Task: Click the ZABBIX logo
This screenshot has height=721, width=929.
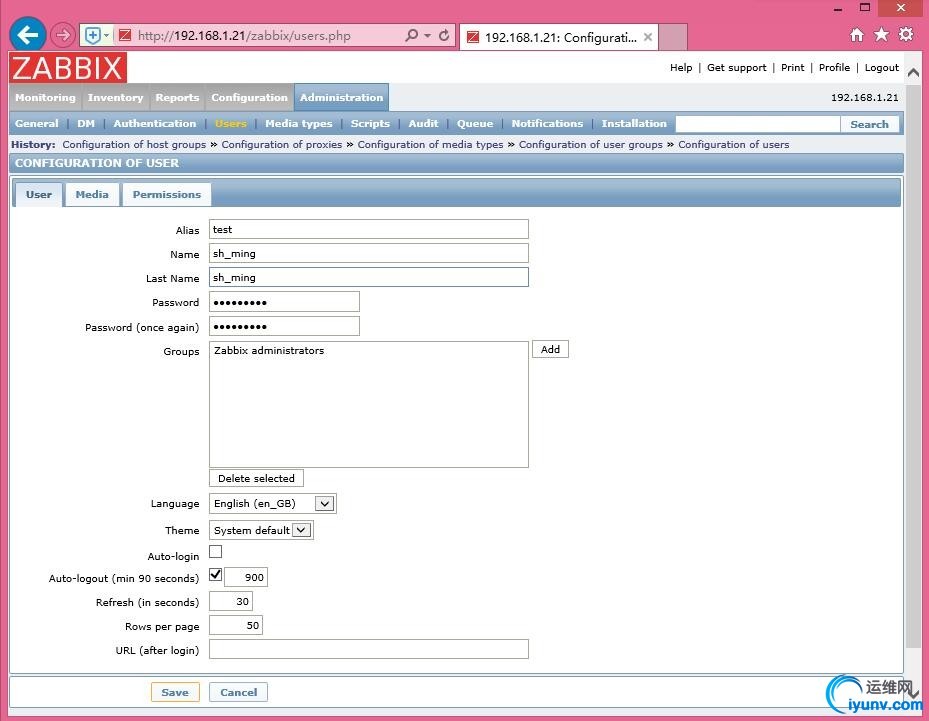Action: (x=68, y=68)
